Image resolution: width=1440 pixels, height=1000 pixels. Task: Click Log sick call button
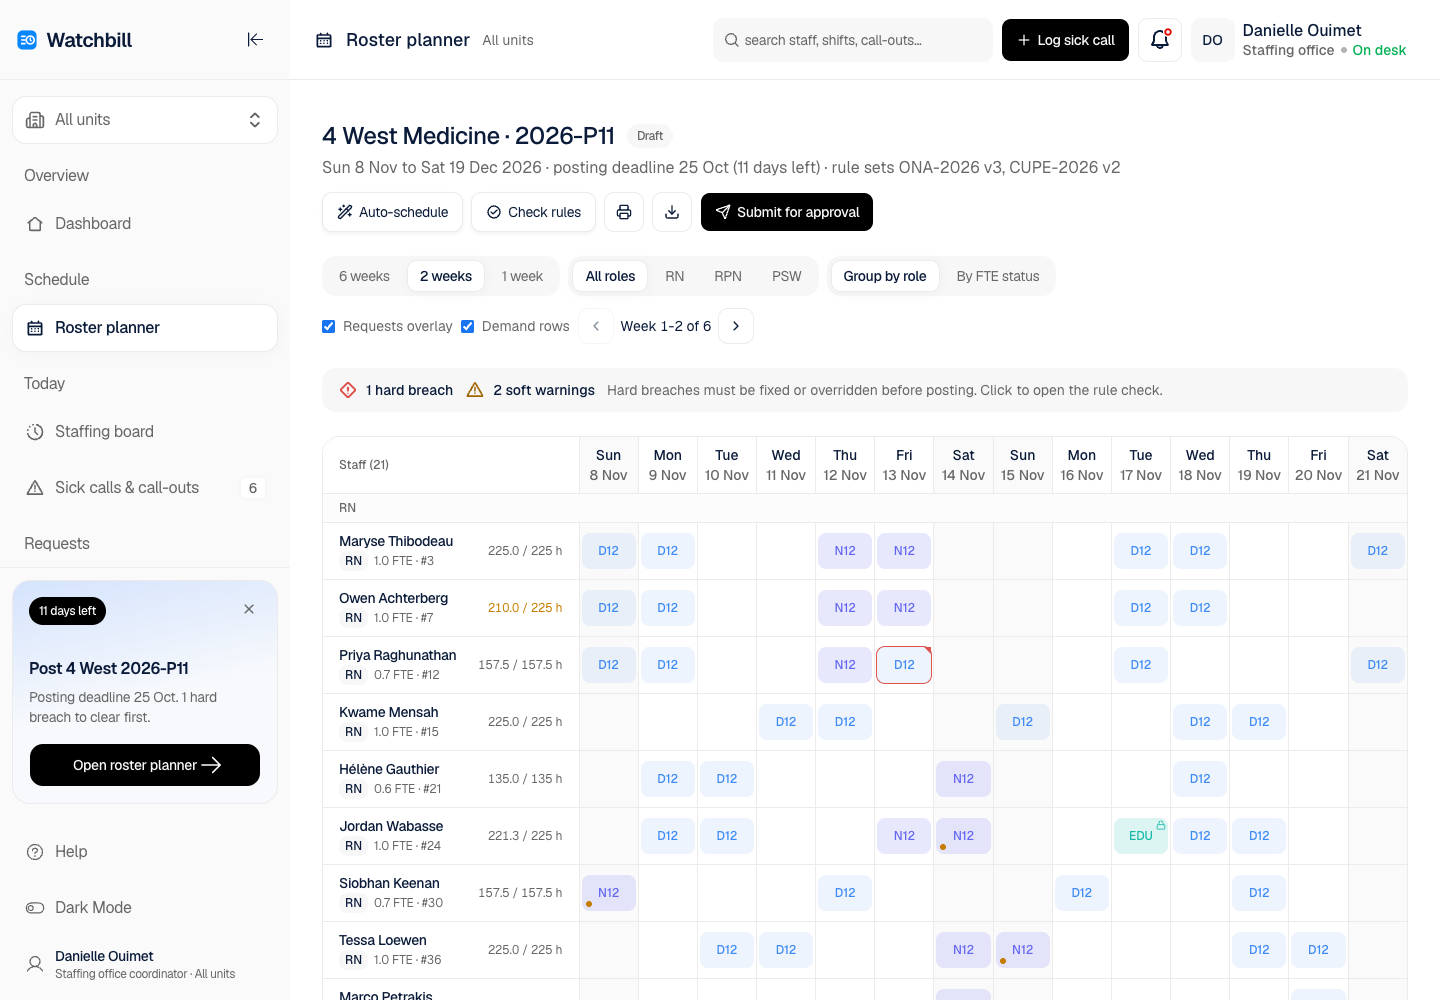click(1065, 40)
